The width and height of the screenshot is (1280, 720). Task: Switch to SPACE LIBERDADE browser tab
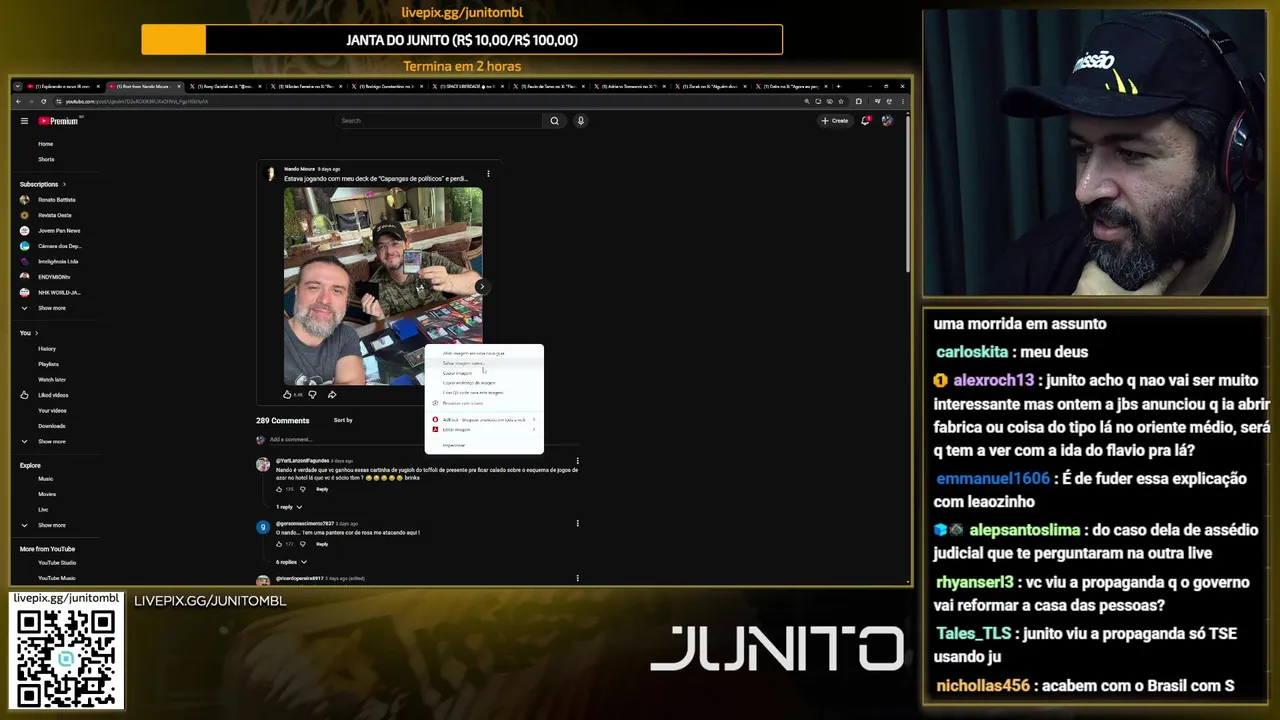click(470, 86)
